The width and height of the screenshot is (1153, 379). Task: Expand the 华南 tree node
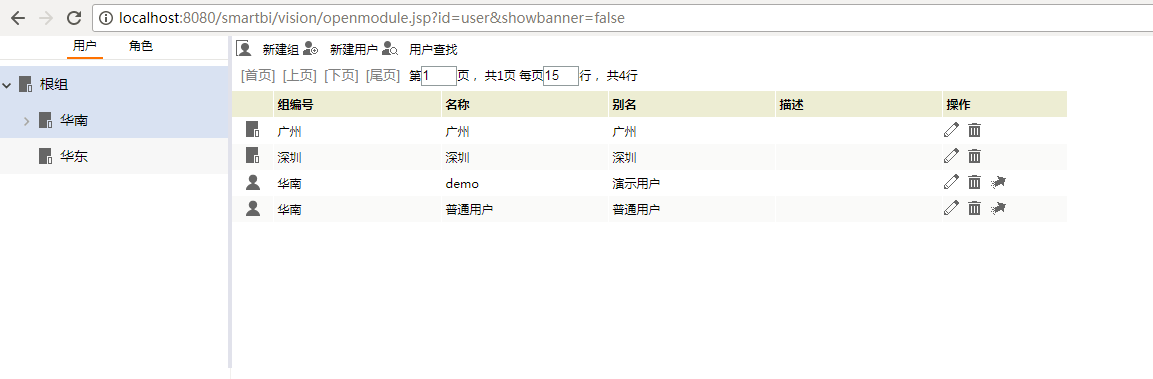[x=26, y=121]
